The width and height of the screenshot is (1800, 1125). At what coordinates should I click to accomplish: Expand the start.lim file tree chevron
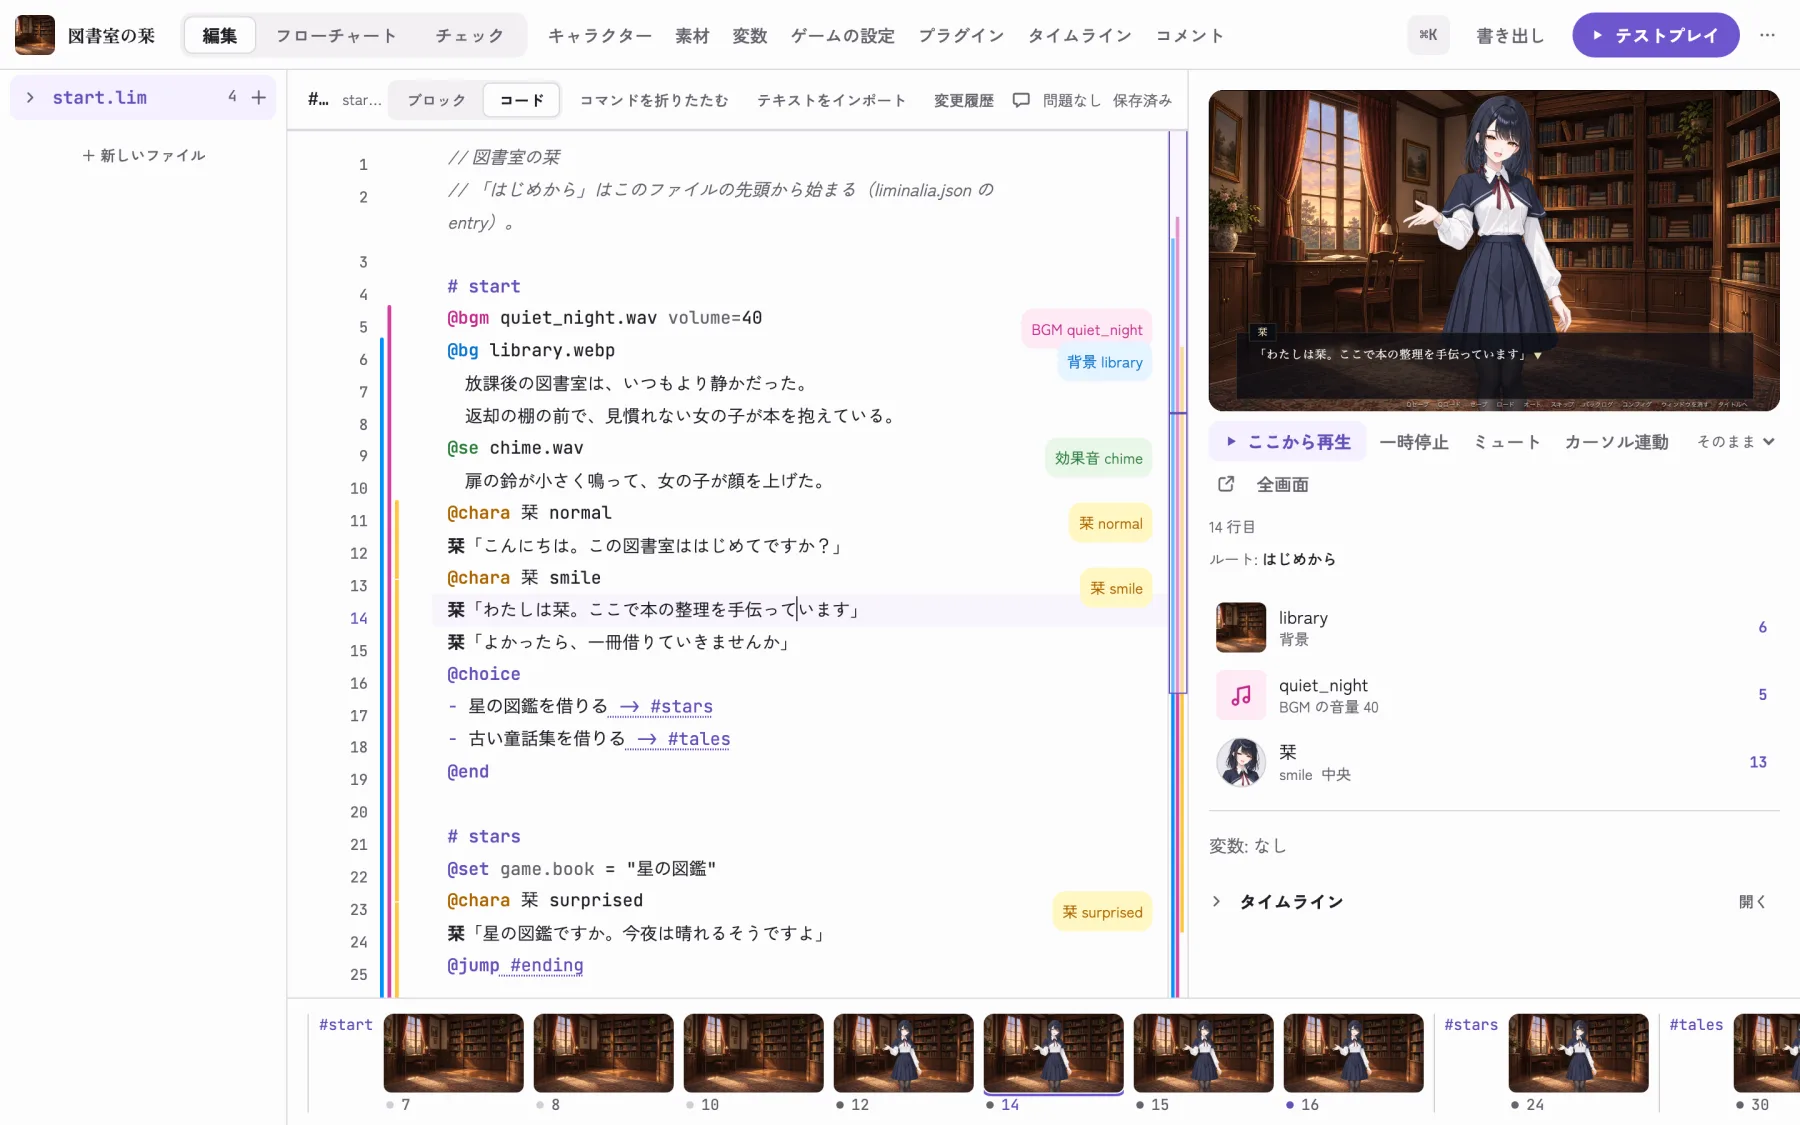point(30,97)
